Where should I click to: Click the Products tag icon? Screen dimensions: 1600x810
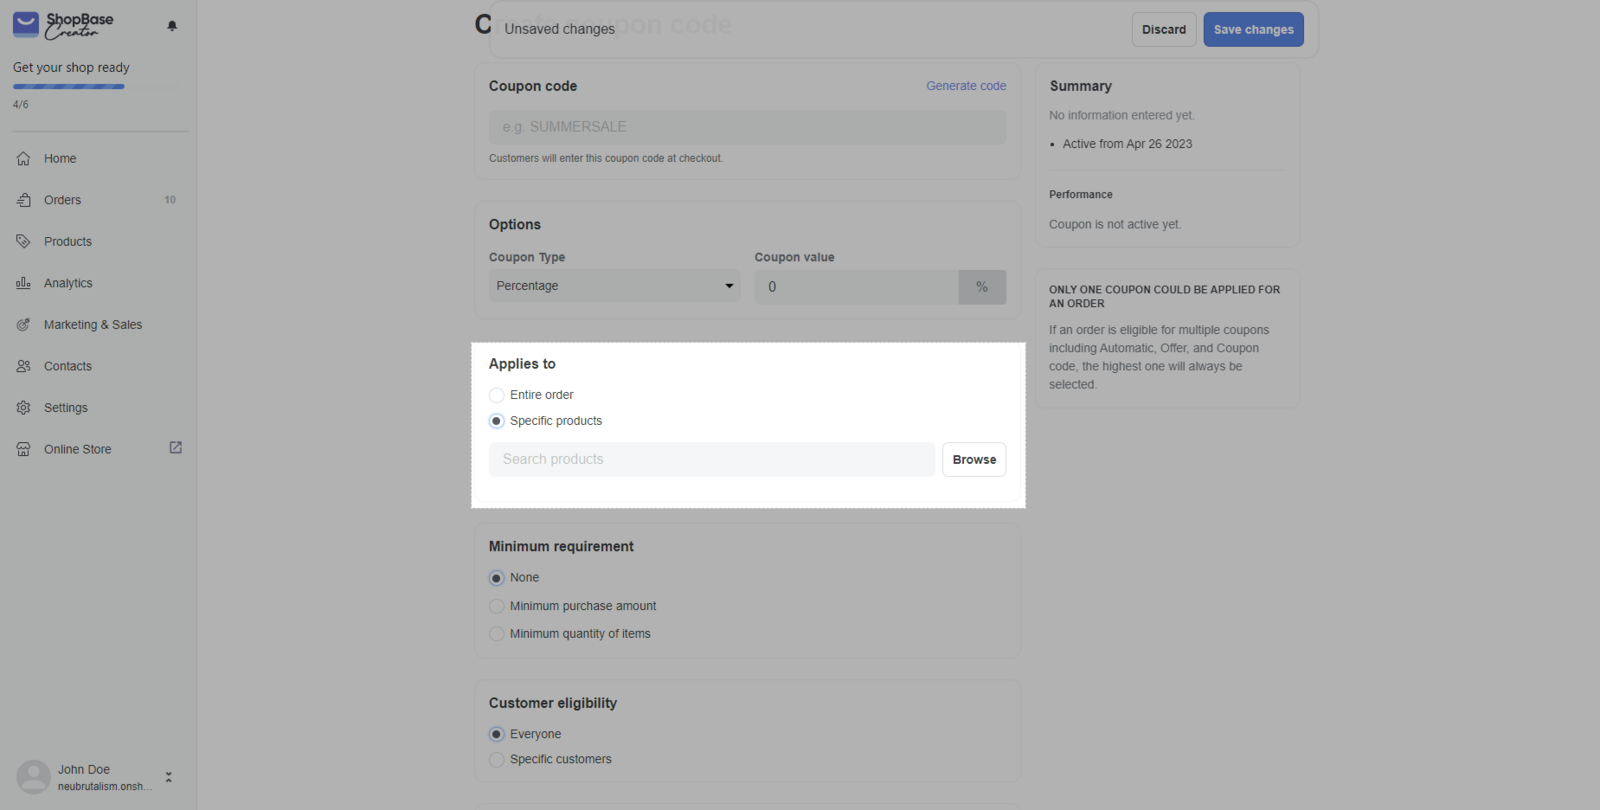point(23,241)
